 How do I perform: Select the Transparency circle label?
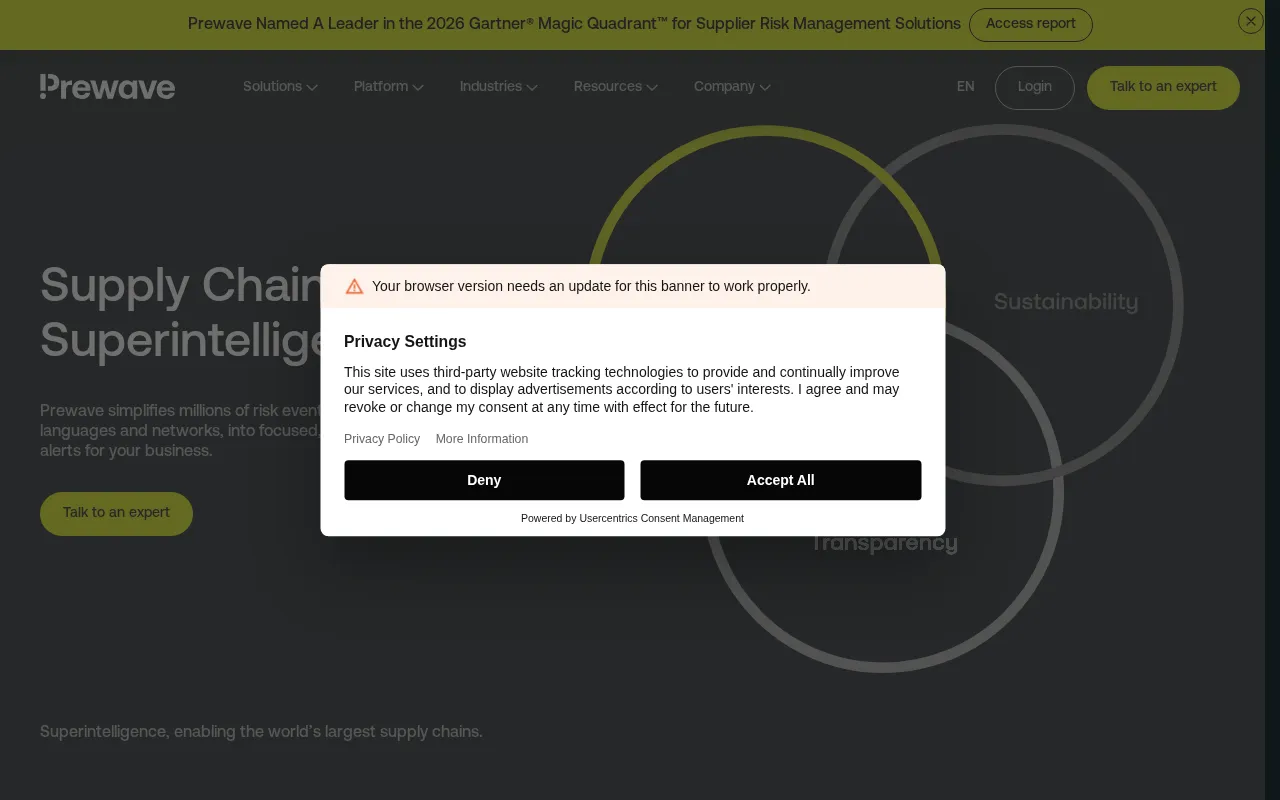884,543
